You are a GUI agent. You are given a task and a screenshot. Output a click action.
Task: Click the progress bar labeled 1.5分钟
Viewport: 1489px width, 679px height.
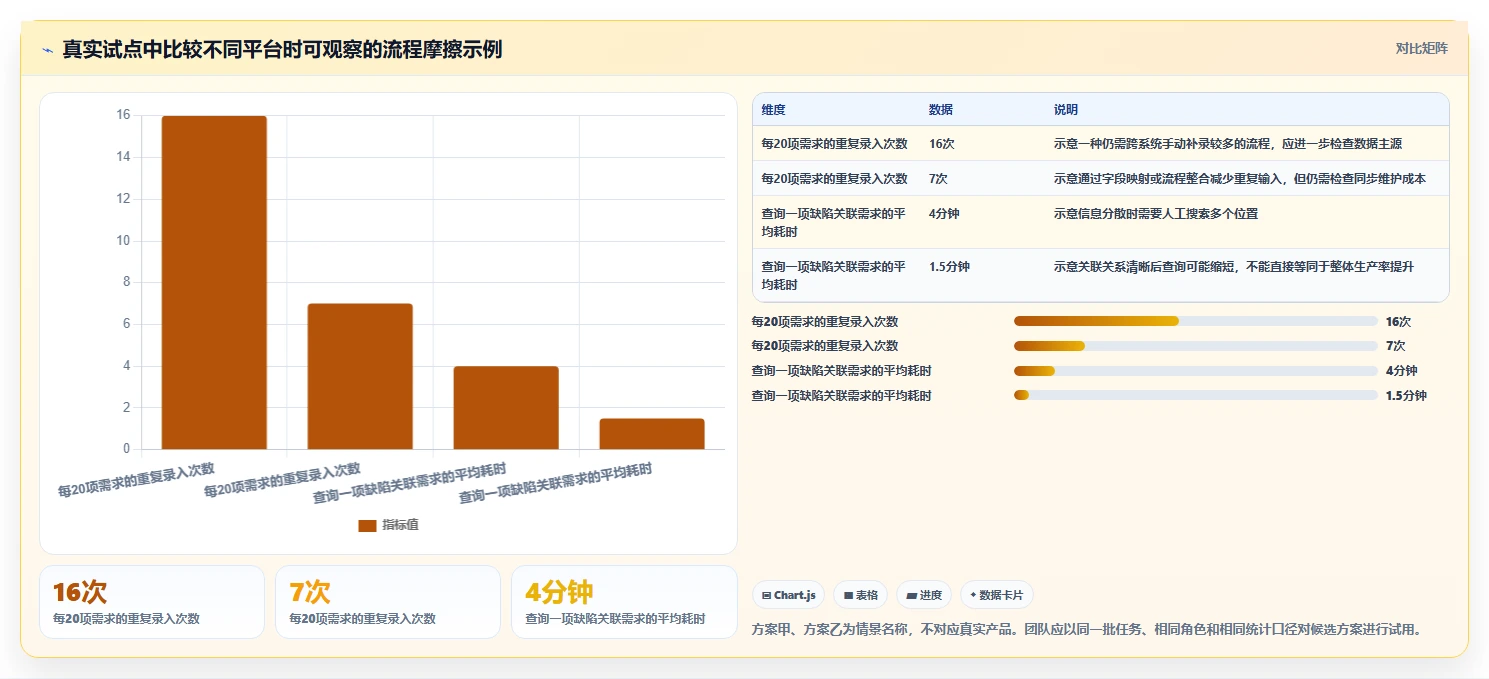tap(1195, 396)
